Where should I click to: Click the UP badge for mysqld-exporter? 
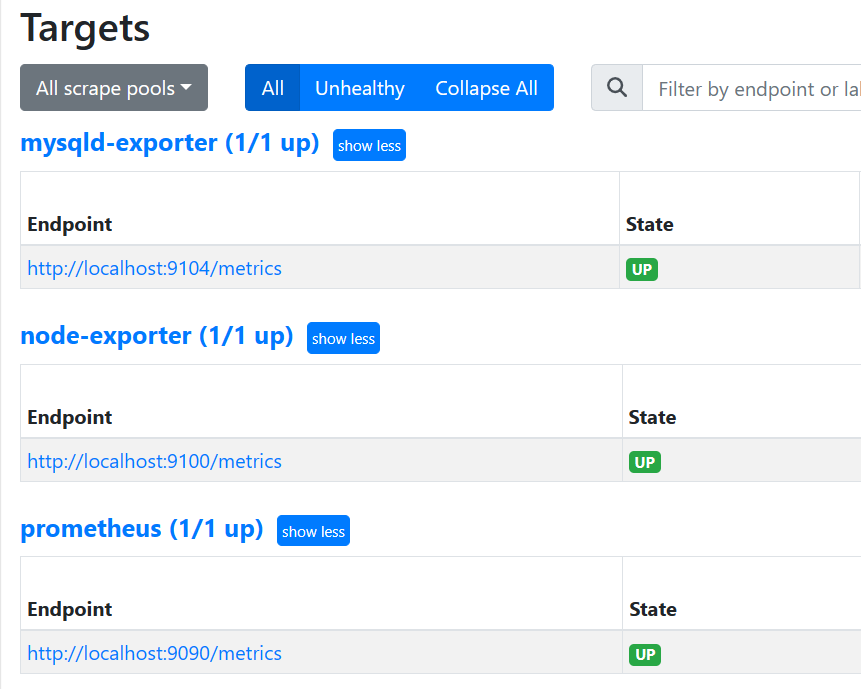642,269
